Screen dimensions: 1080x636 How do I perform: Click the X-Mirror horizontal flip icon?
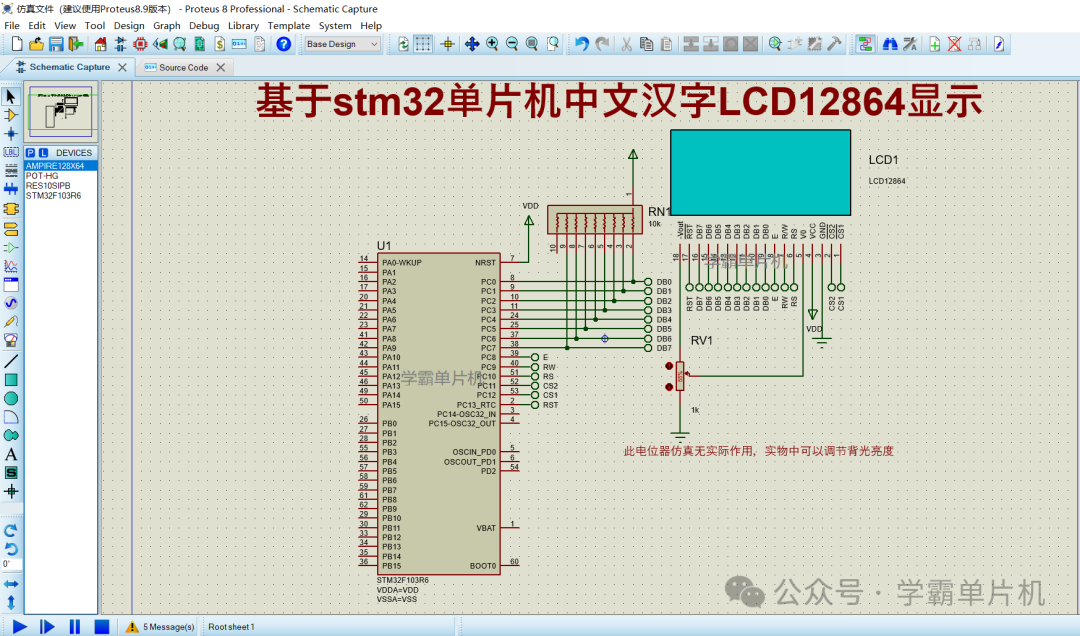(x=10, y=584)
